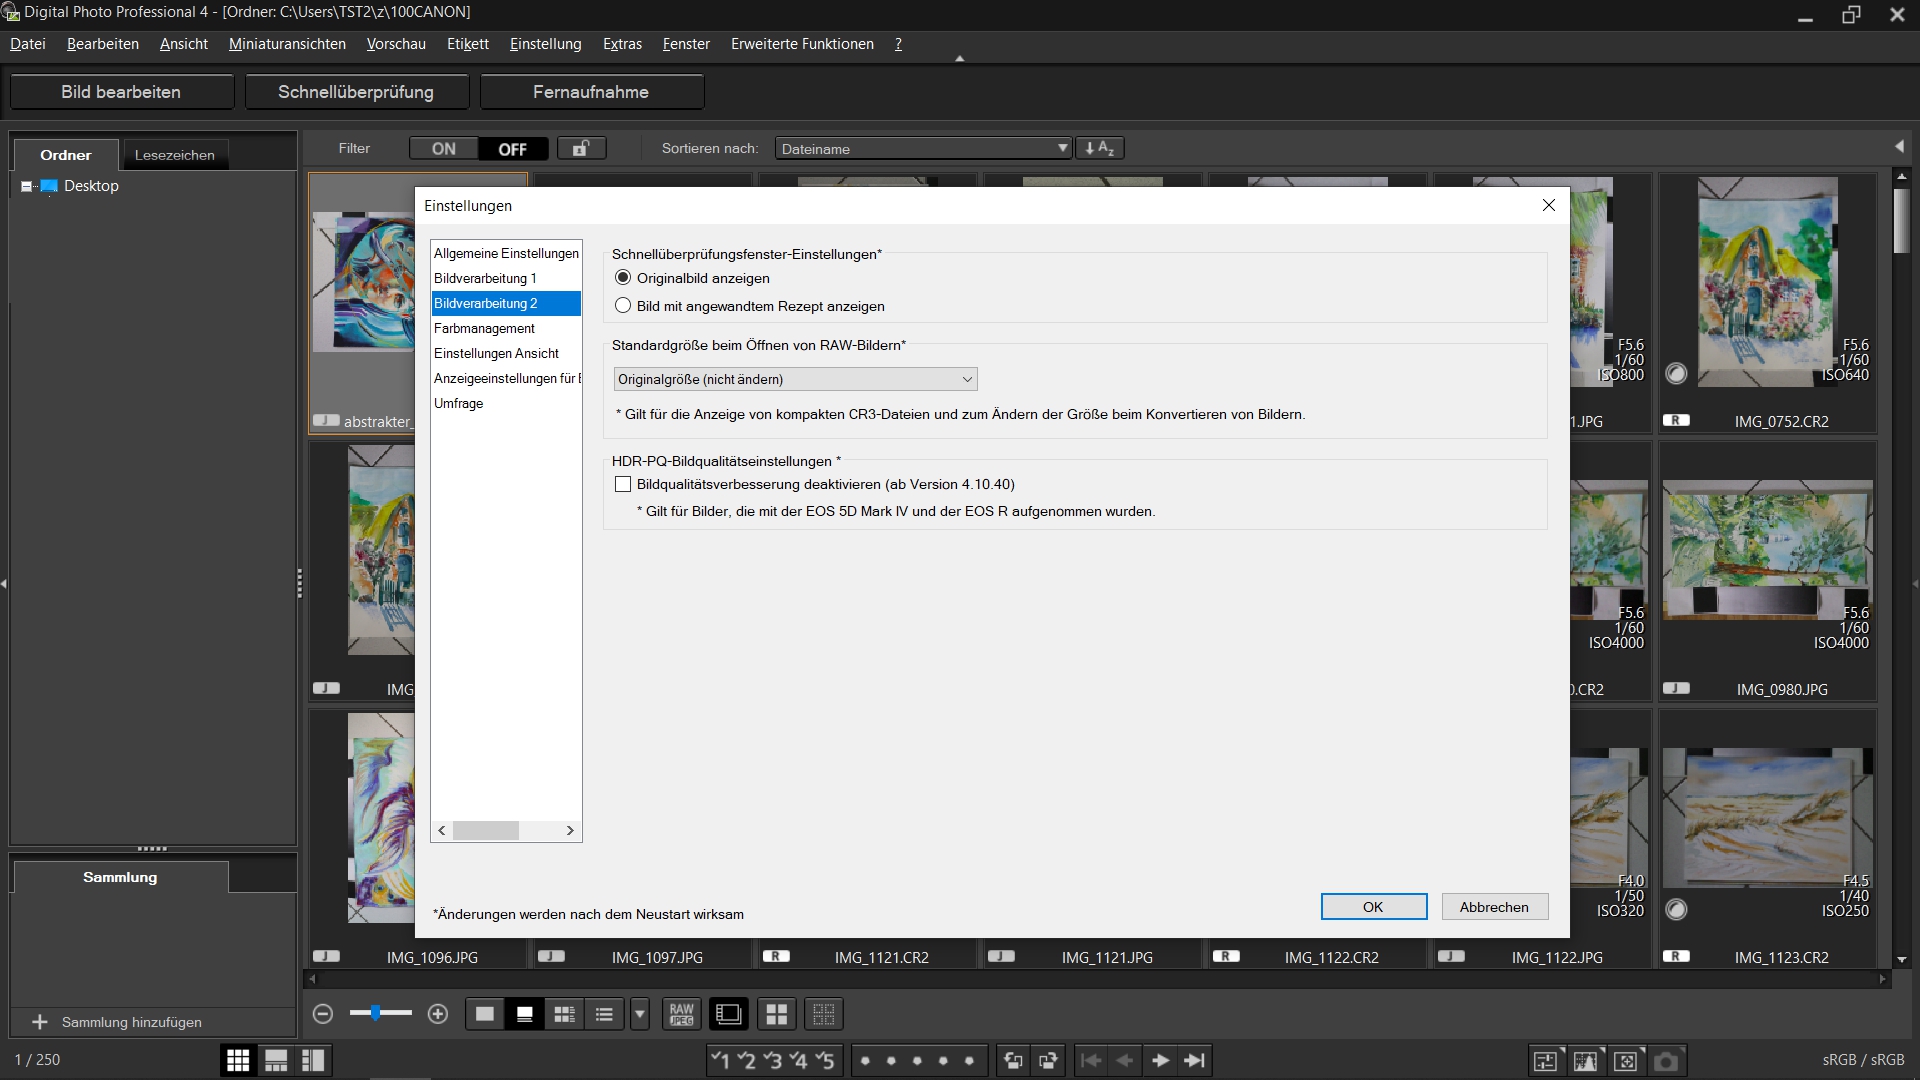
Task: Click OK in Einstellungen dialog
Action: click(x=1374, y=907)
